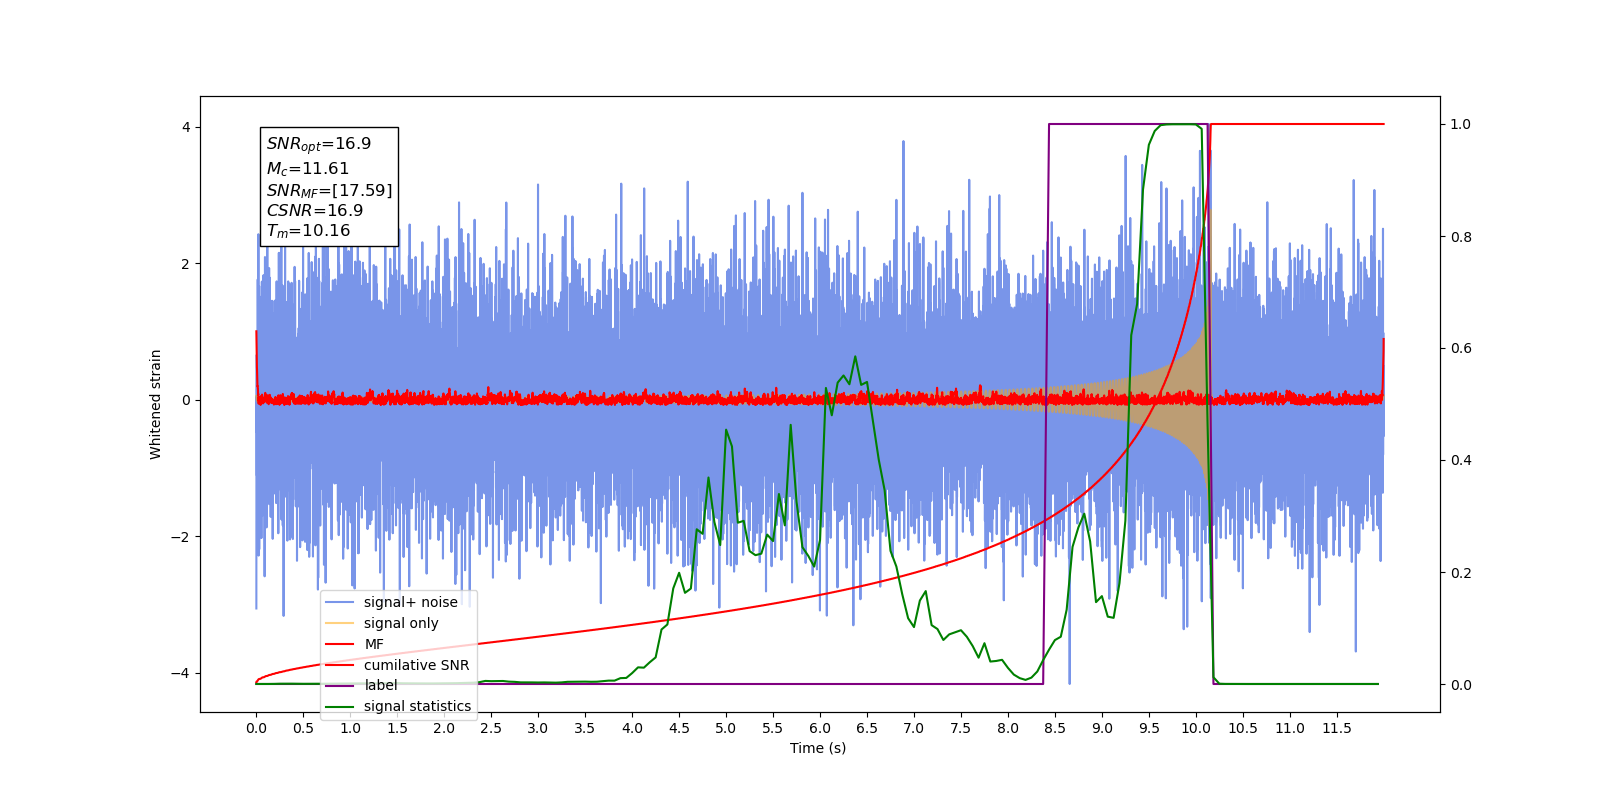
Task: Click the 'Whitened strain' y-axis label
Action: (x=156, y=404)
